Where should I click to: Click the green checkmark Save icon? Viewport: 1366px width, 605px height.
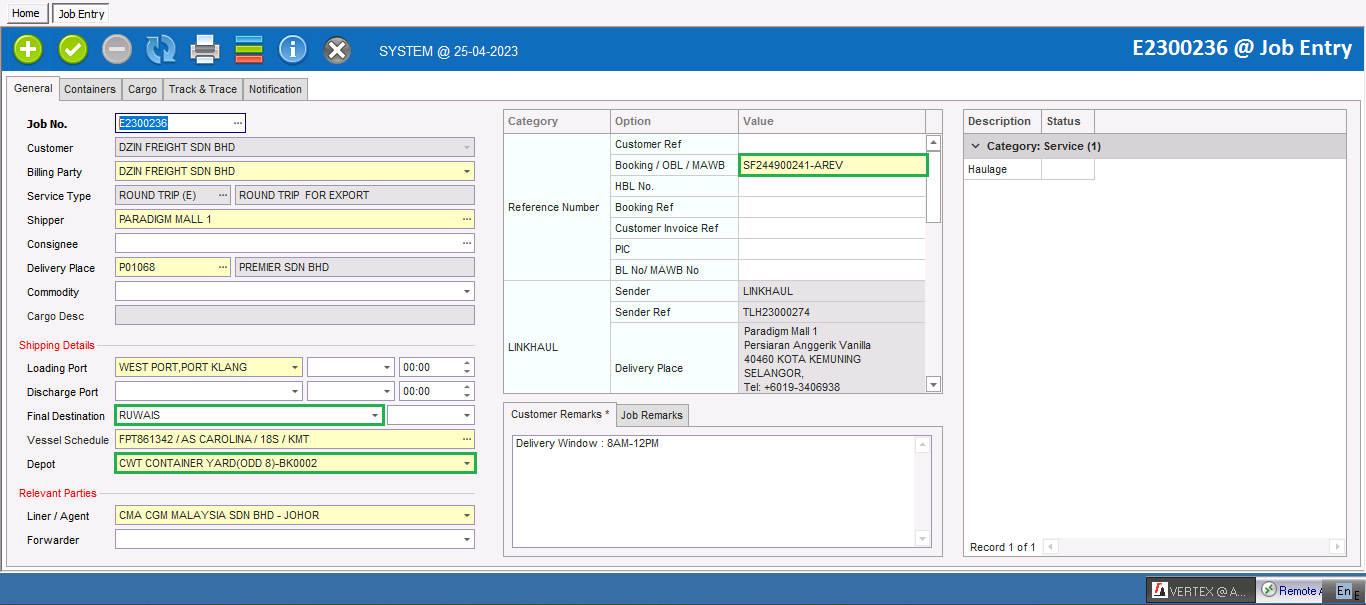pos(73,49)
